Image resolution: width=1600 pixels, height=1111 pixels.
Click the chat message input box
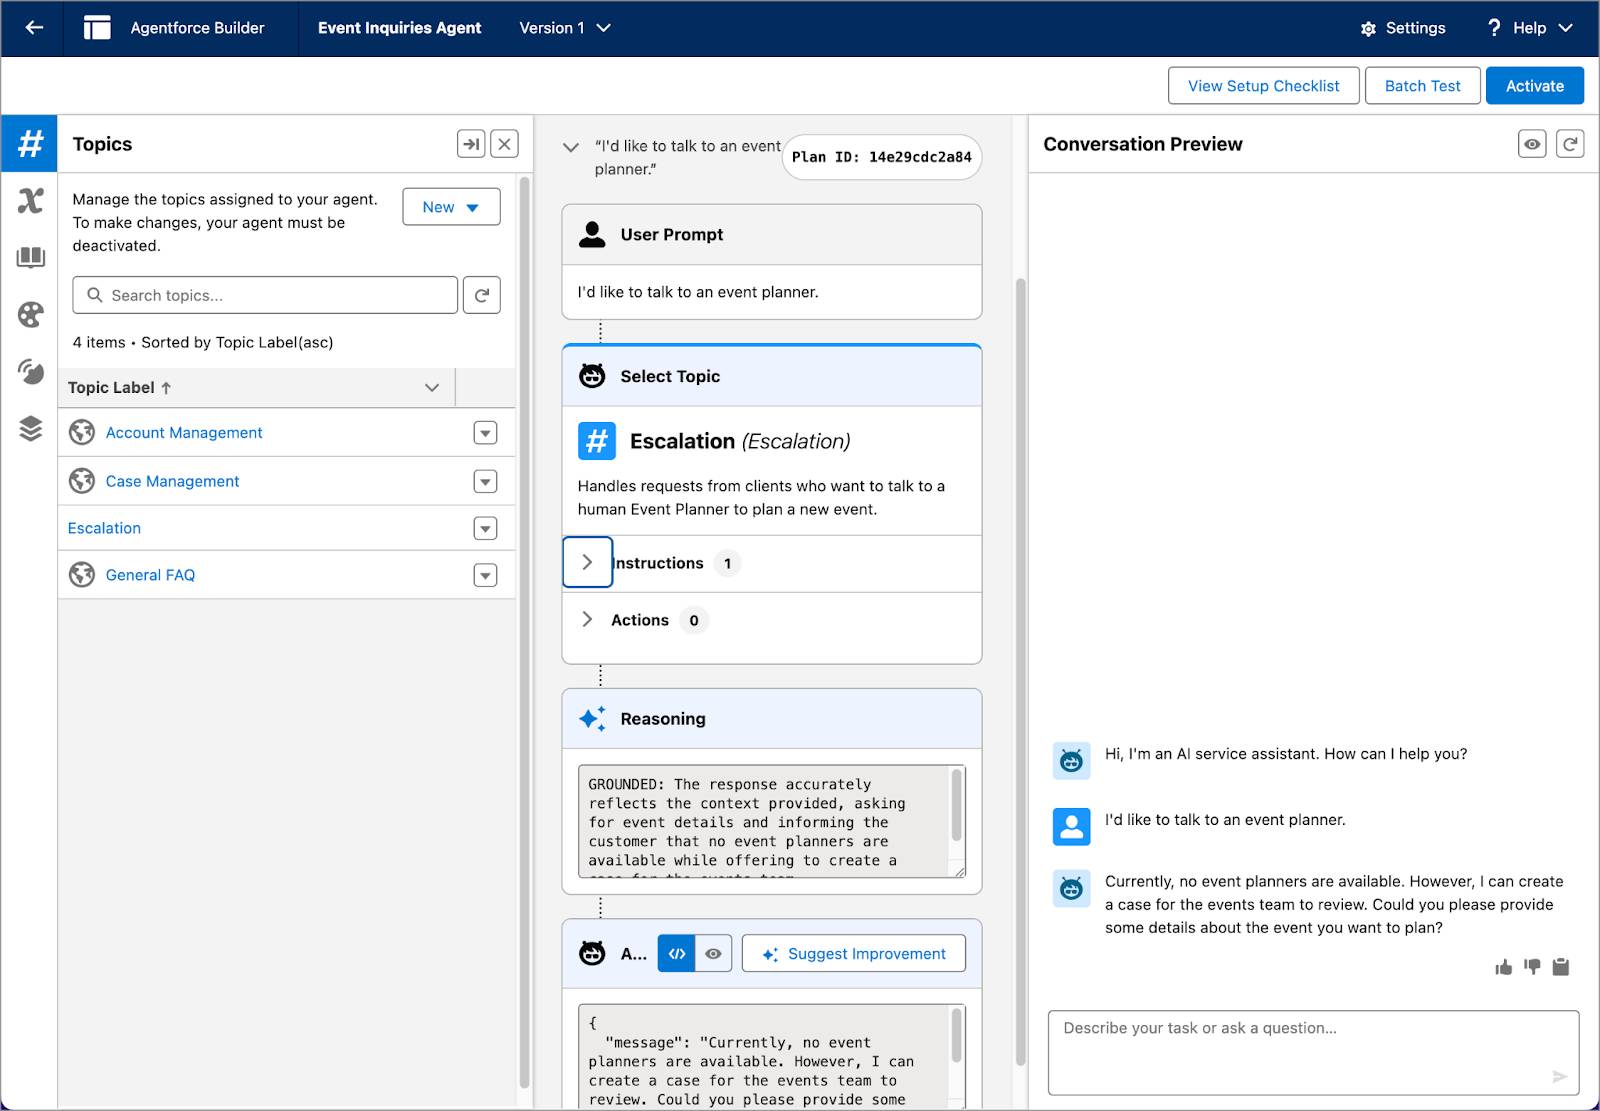pyautogui.click(x=1313, y=1052)
